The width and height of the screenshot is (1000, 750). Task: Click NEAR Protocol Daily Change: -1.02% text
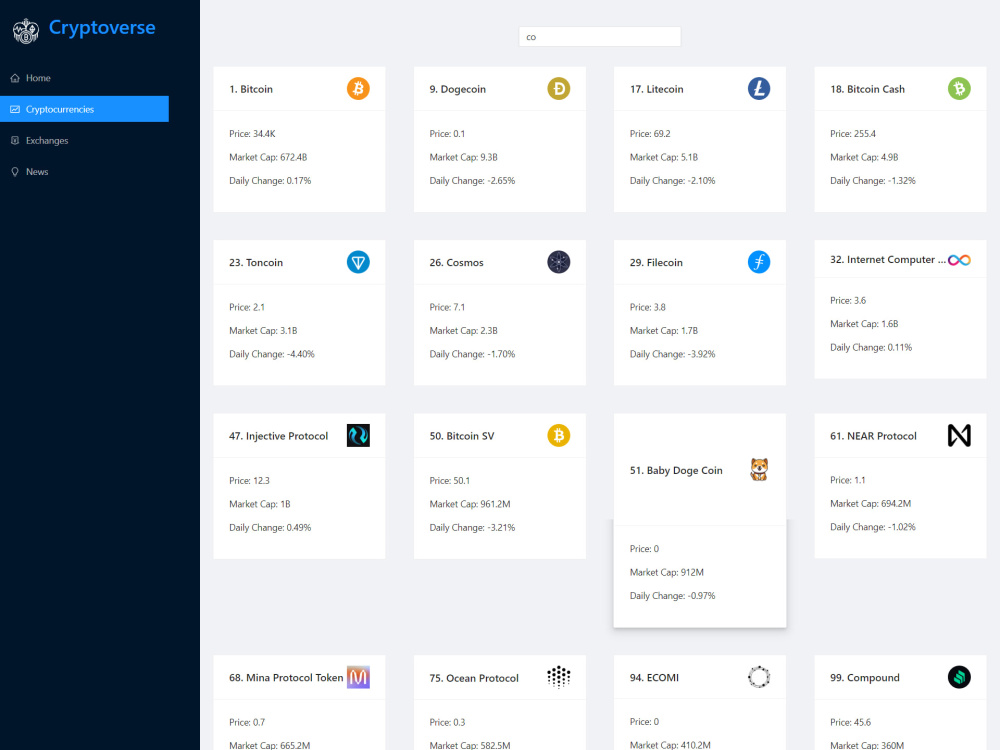click(x=872, y=527)
